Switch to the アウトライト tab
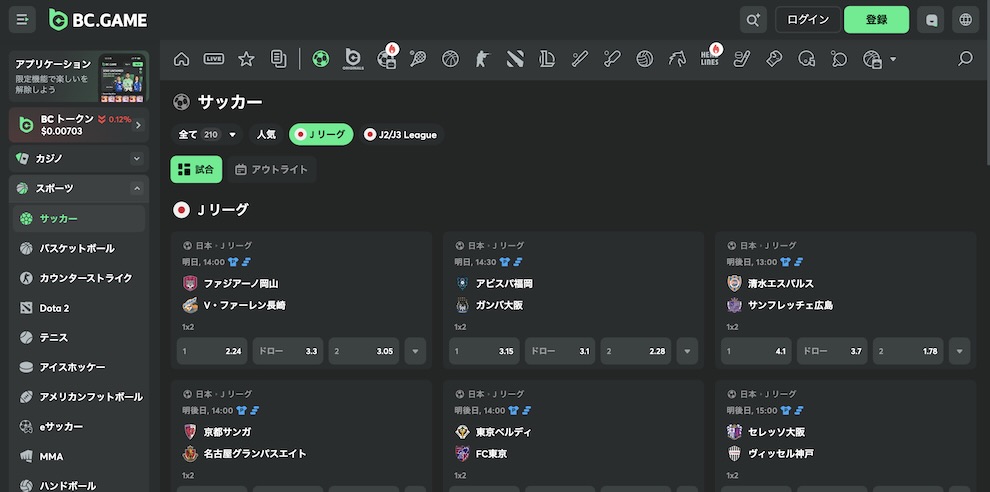This screenshot has height=492, width=990. point(271,169)
